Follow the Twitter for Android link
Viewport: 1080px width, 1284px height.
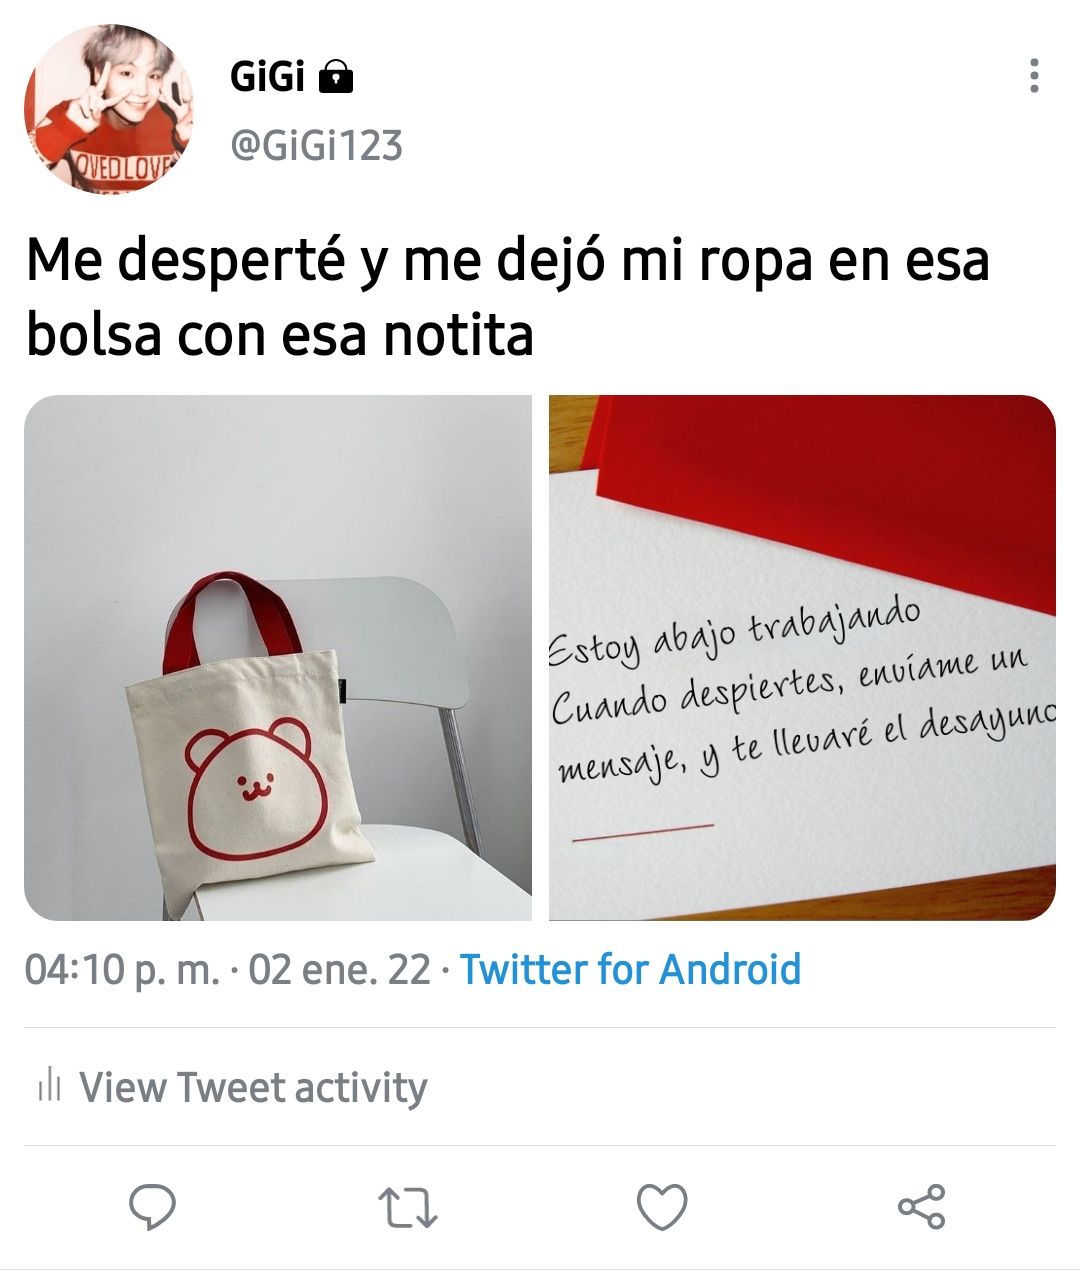630,970
